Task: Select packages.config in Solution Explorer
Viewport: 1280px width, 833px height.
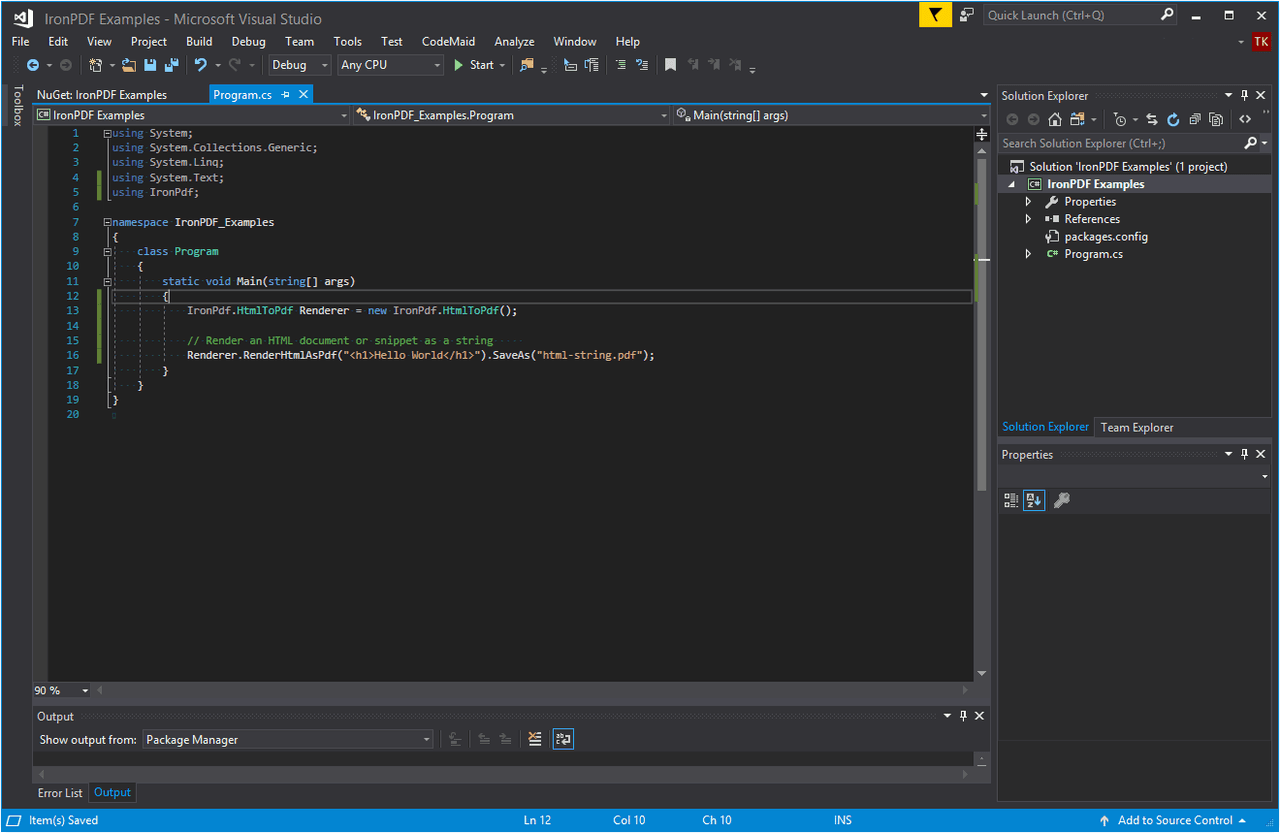Action: 1106,237
